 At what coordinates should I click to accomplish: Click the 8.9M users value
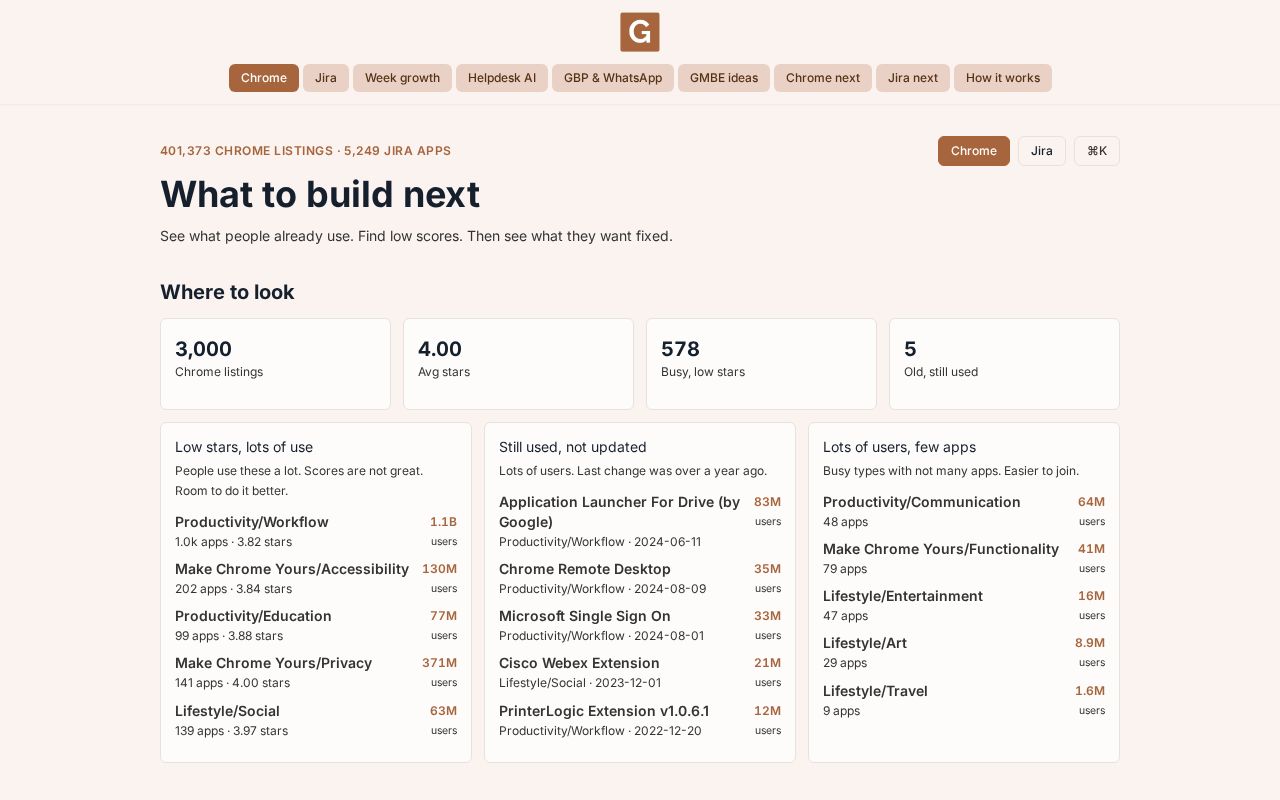(x=1090, y=643)
